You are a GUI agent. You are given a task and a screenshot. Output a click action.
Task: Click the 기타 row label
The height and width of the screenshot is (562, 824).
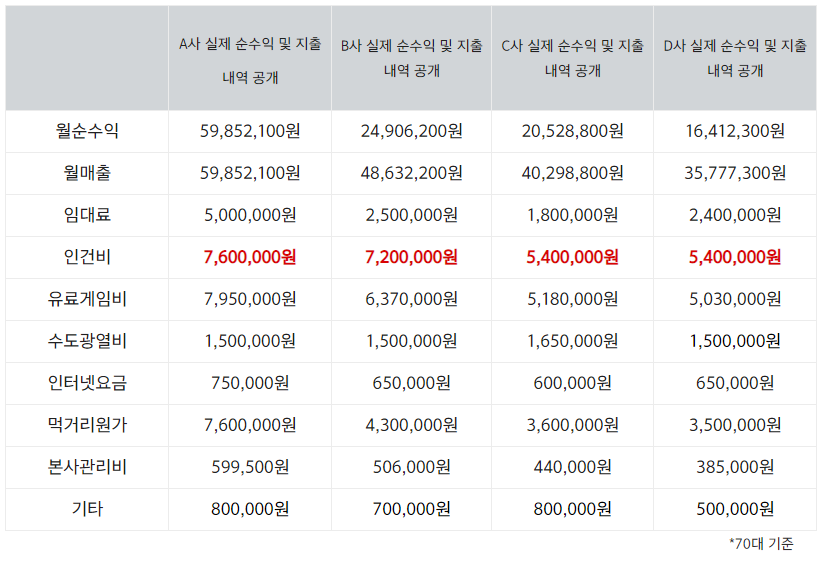87,509
